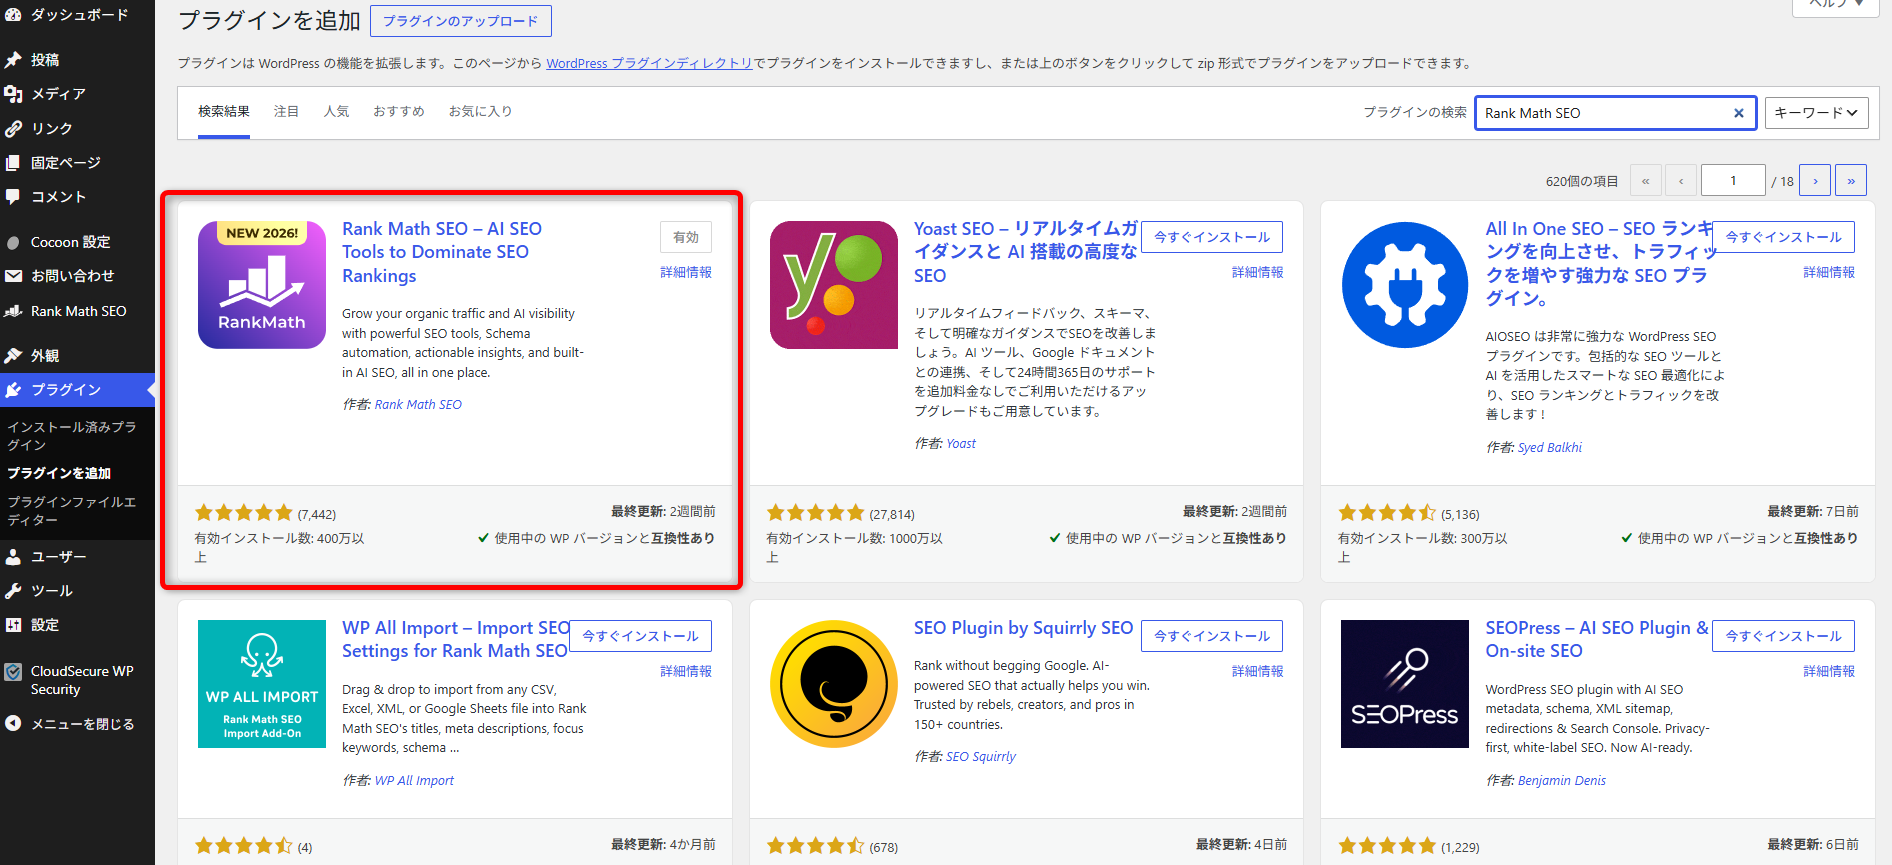Open the ダッシュボード sidebar icon
Image resolution: width=1892 pixels, height=865 pixels.
[x=13, y=14]
